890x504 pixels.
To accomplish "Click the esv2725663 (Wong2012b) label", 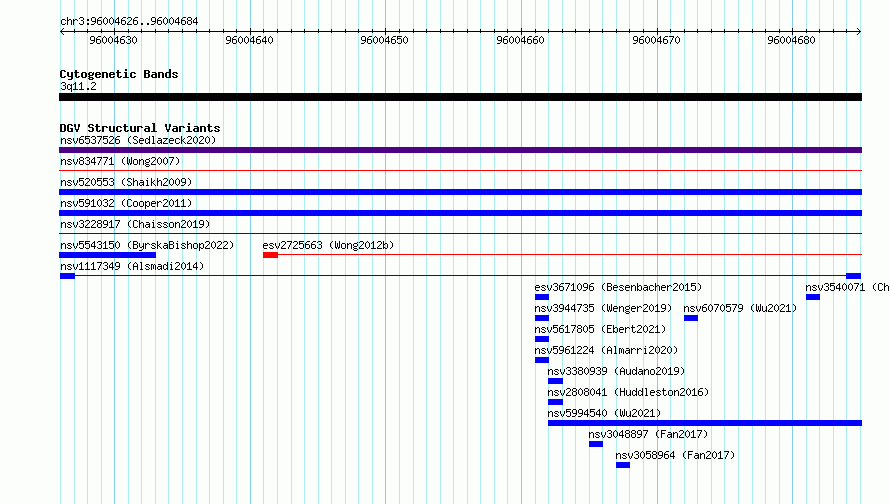I will (x=328, y=245).
